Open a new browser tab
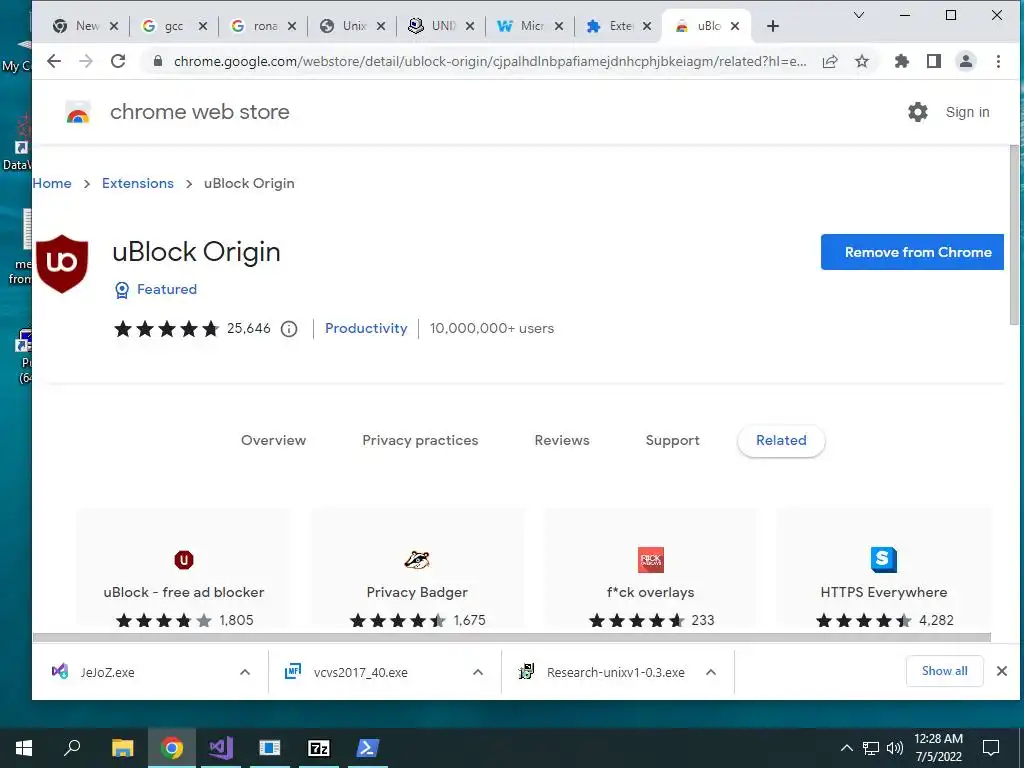The image size is (1024, 768). pyautogui.click(x=773, y=26)
